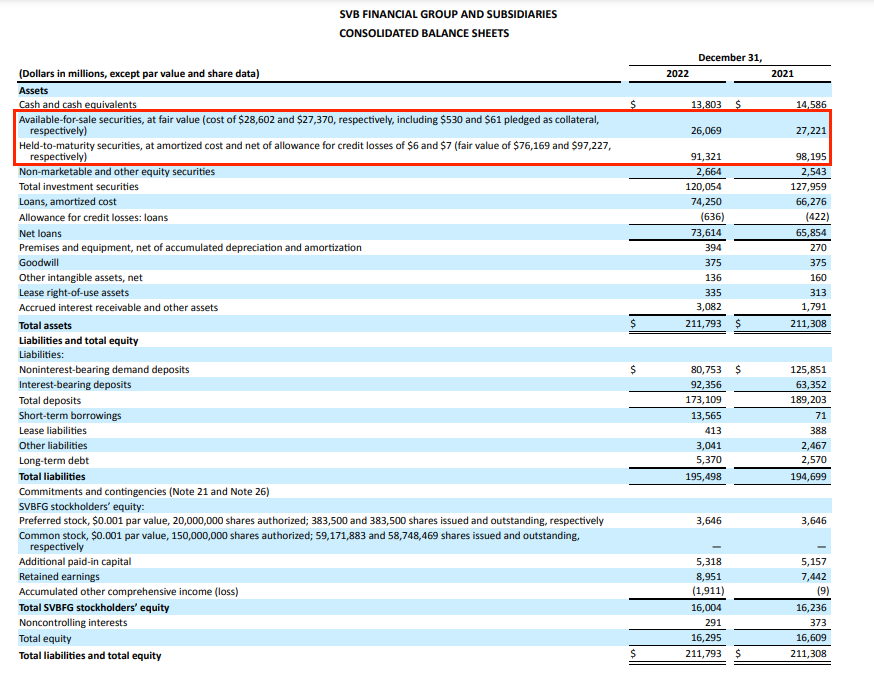874x700 pixels.
Task: Select 2021 total assets 211,308
Action: pos(808,323)
